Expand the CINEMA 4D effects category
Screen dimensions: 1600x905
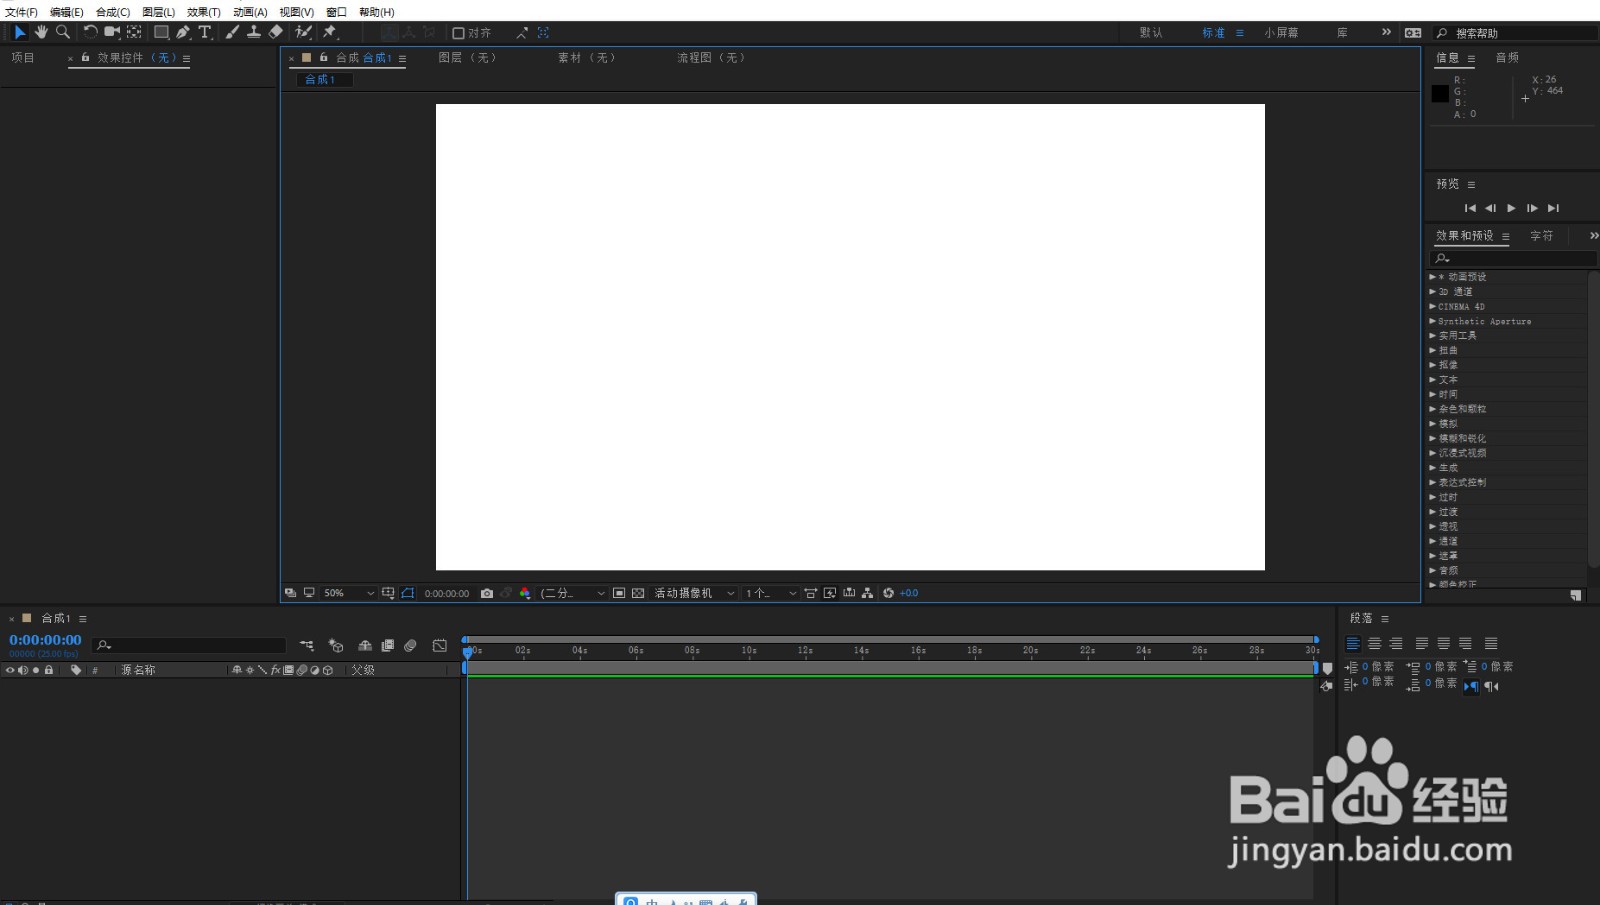click(x=1432, y=306)
